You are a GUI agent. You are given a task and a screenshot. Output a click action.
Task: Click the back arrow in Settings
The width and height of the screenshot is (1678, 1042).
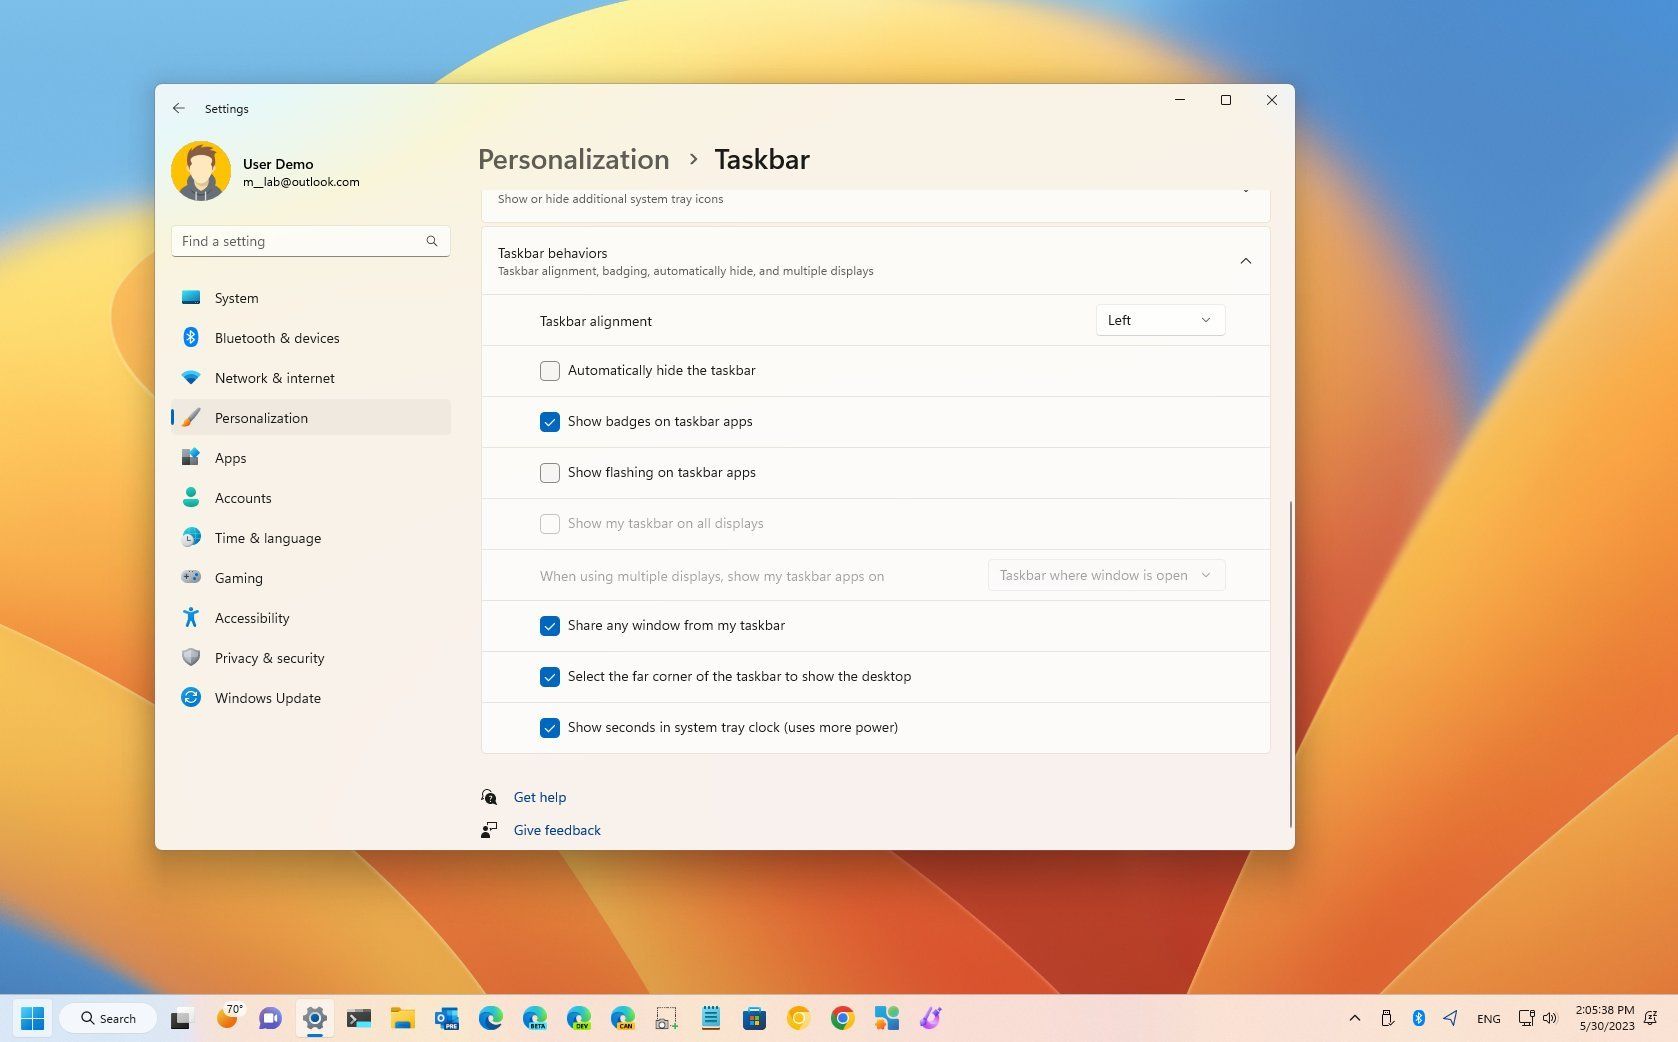179,108
